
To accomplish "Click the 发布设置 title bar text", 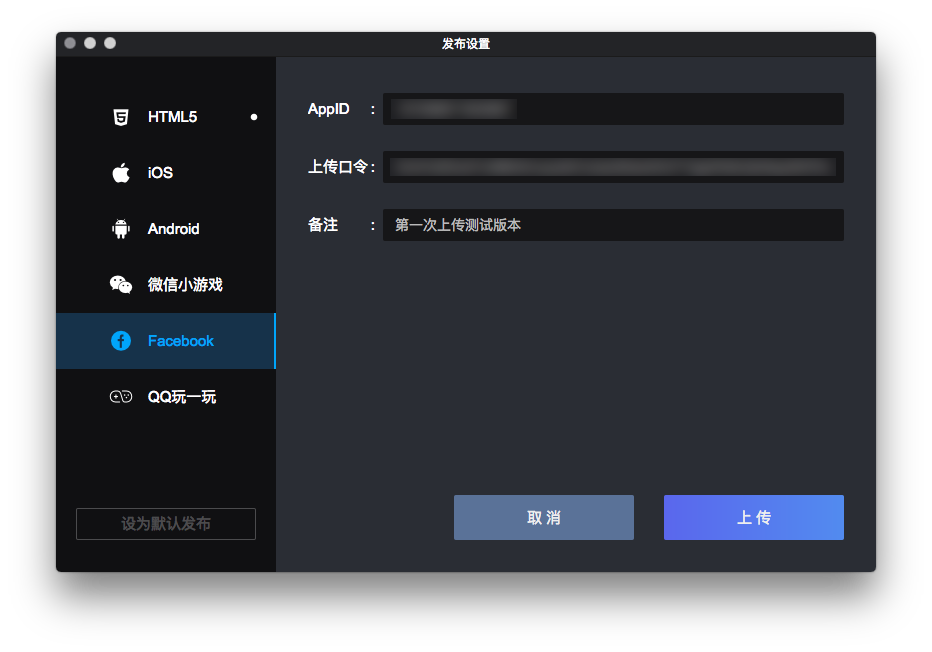I will [x=466, y=44].
